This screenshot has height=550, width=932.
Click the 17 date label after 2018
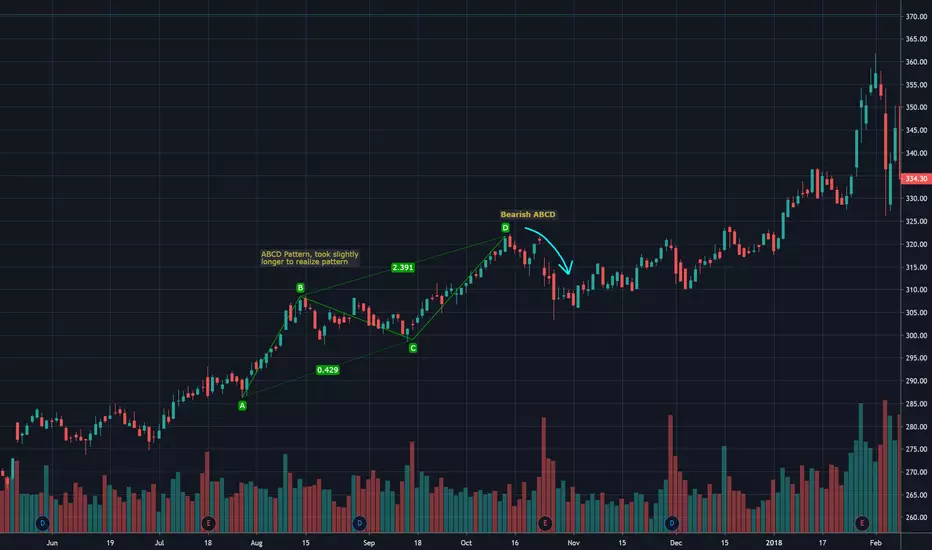tap(823, 543)
